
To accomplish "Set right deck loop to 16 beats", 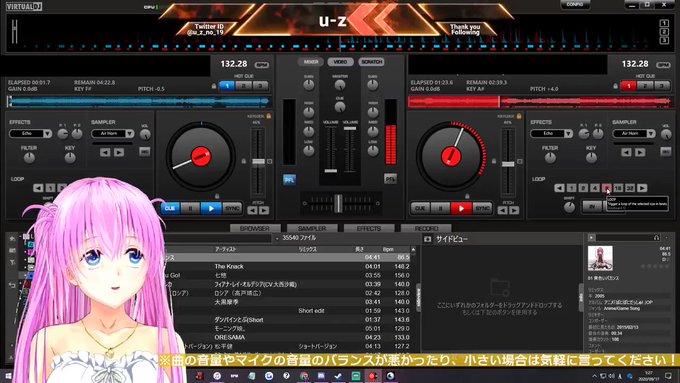I will pyautogui.click(x=618, y=188).
